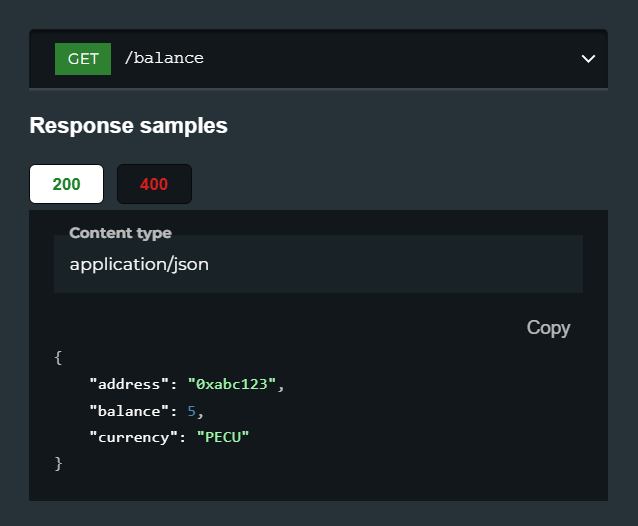Open the application/json content type selector
The height and width of the screenshot is (526, 638).
click(x=318, y=264)
